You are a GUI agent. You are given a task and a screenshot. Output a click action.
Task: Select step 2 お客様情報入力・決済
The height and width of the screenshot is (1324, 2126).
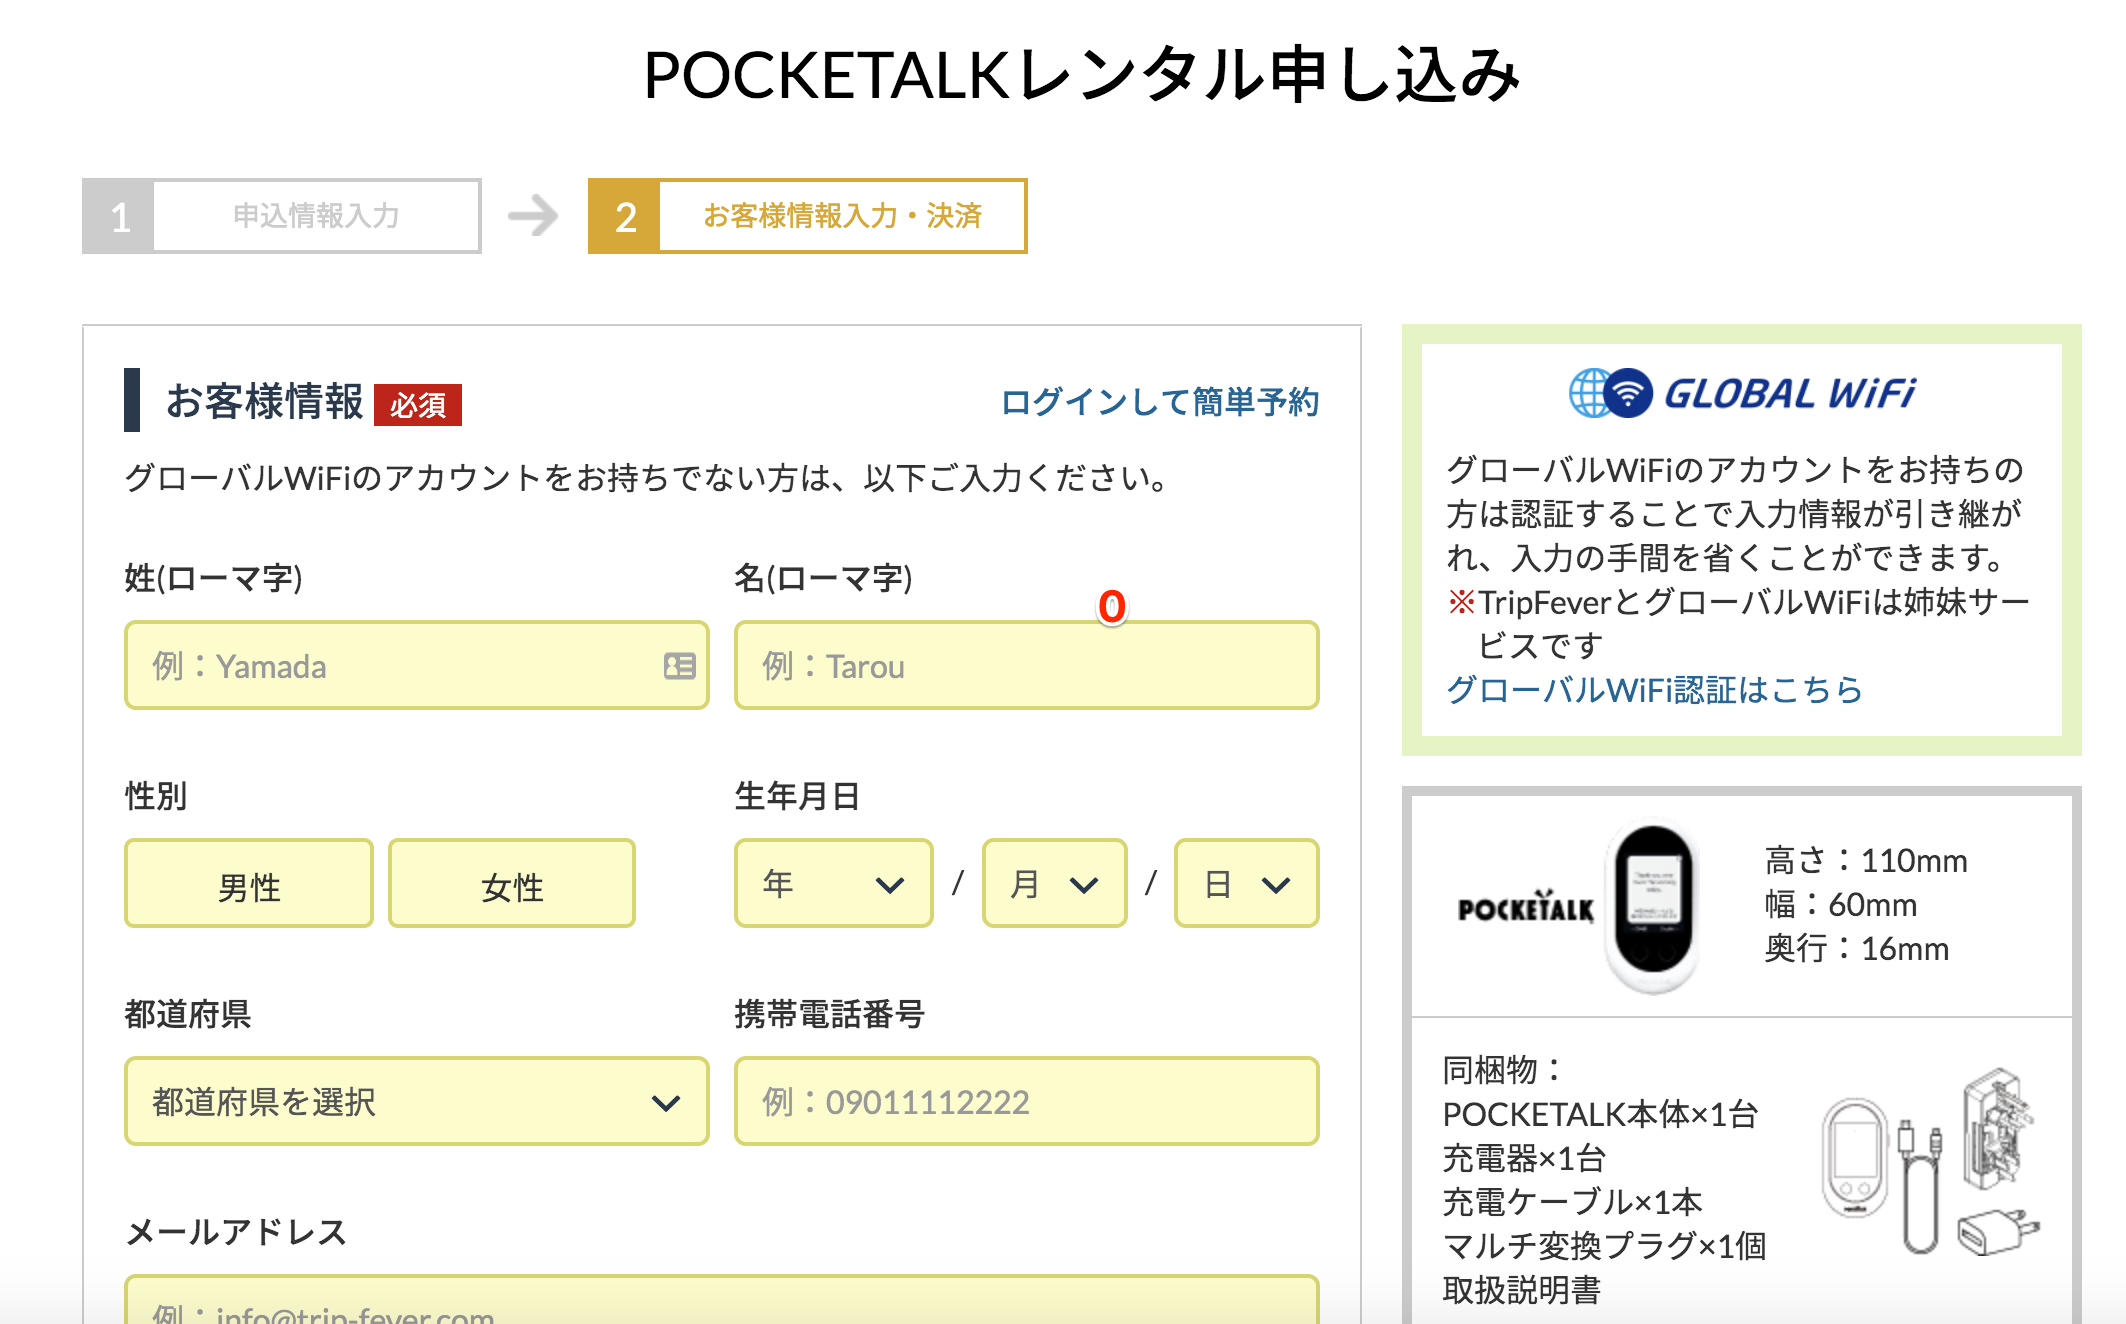(x=808, y=216)
